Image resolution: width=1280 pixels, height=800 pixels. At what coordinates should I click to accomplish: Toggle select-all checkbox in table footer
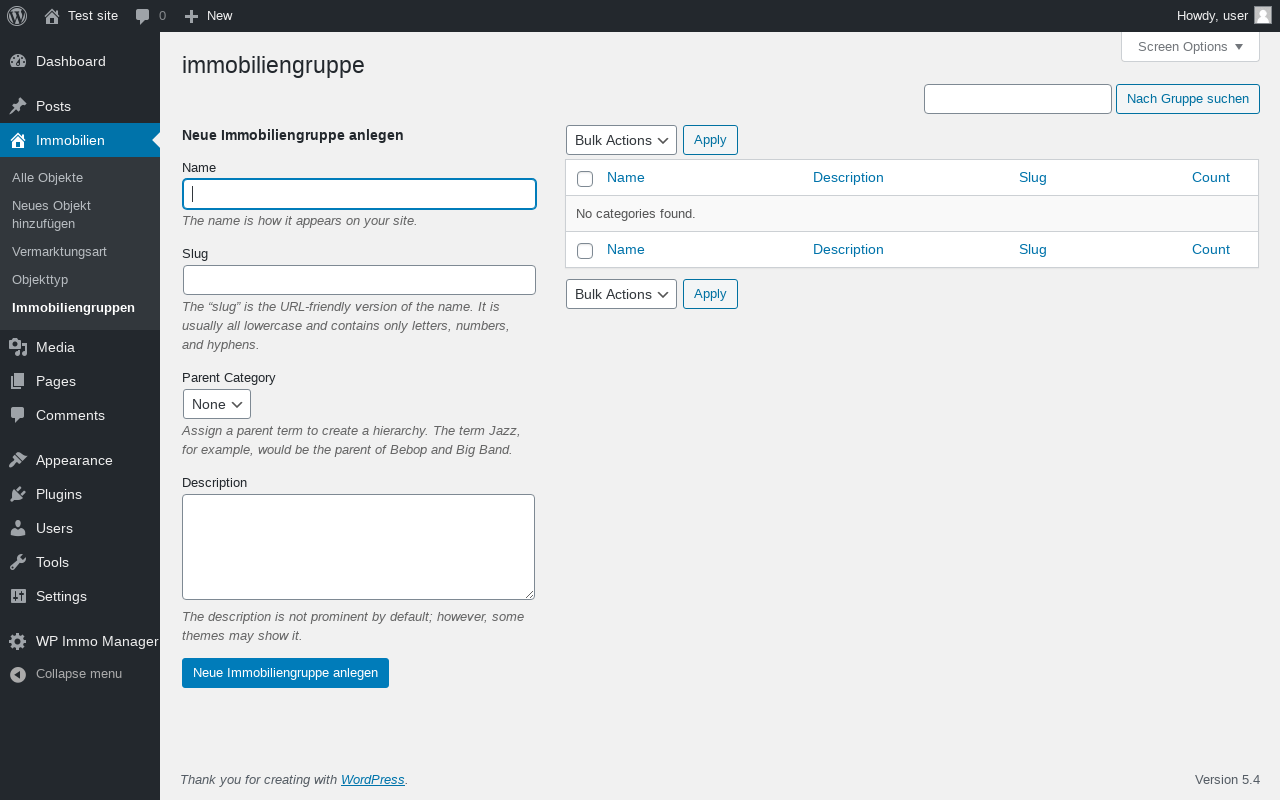585,250
